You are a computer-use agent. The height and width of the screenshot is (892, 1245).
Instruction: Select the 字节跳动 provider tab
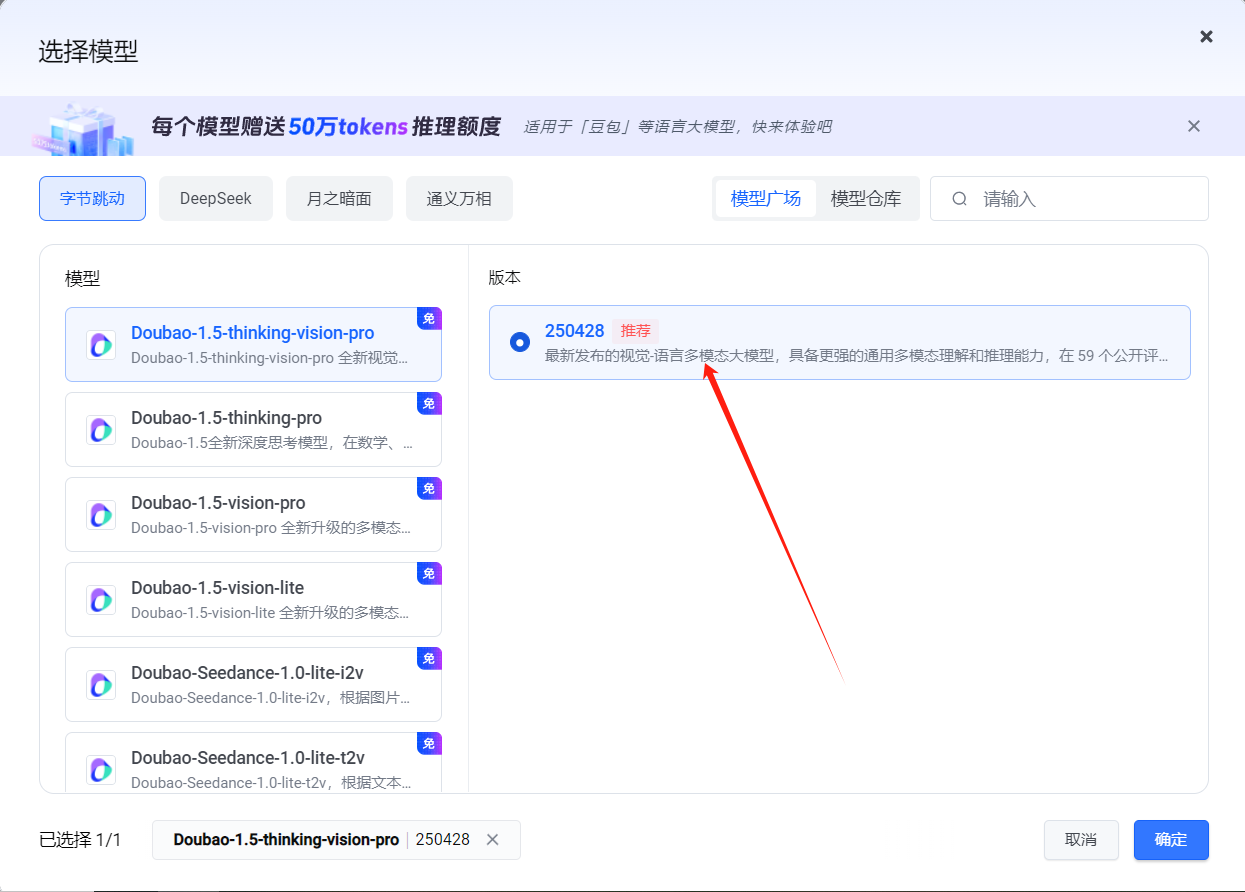click(92, 198)
